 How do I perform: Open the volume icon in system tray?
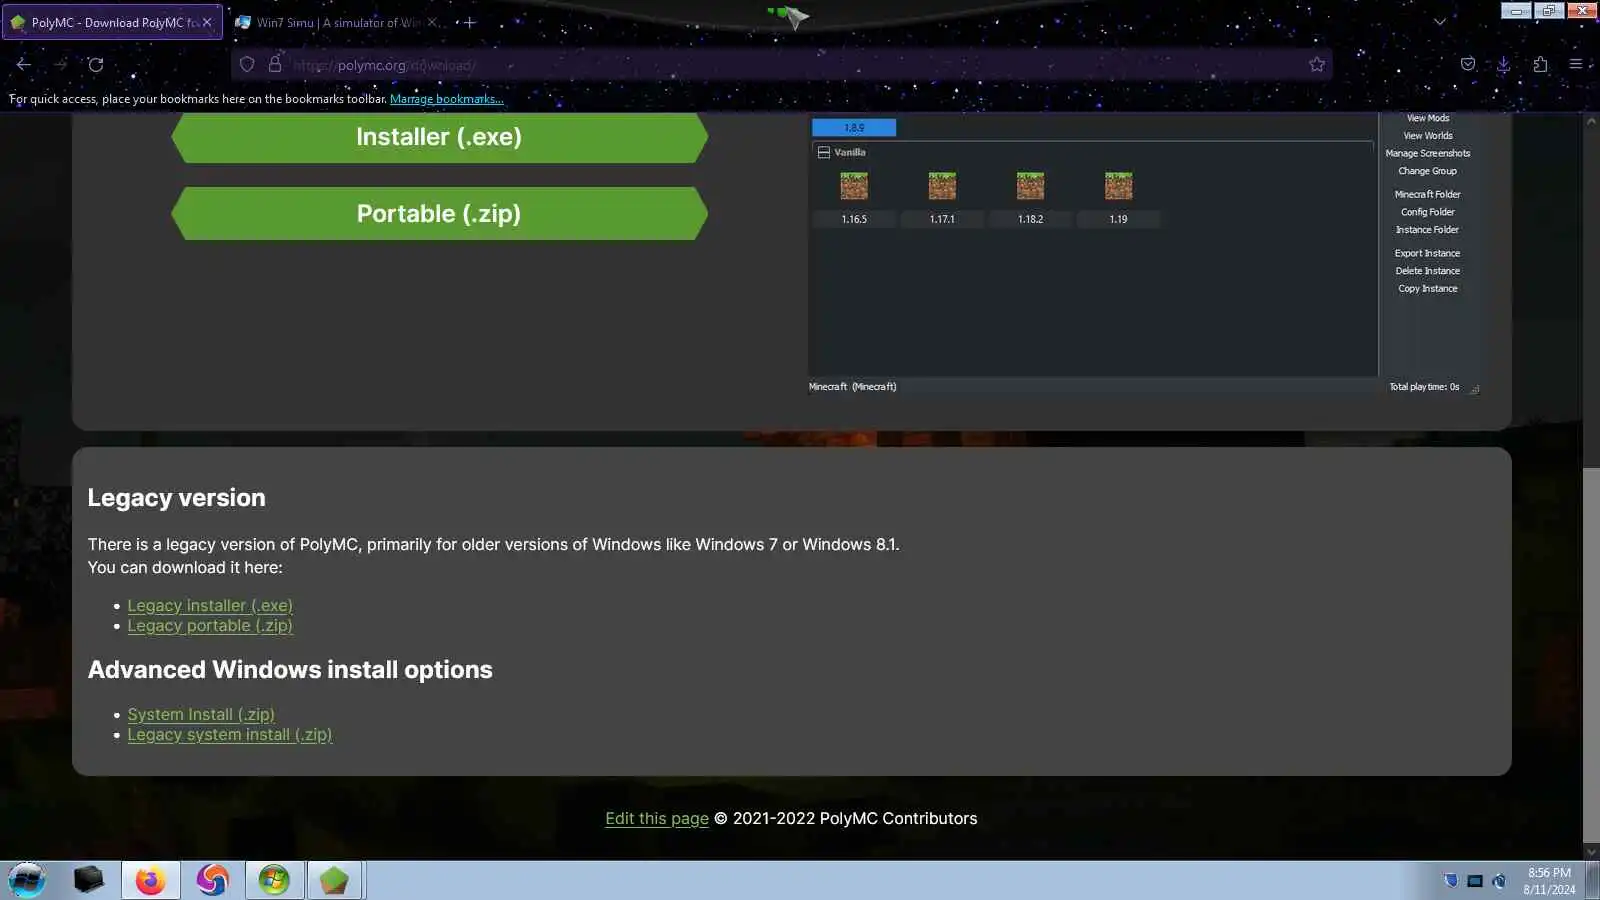coord(1499,881)
